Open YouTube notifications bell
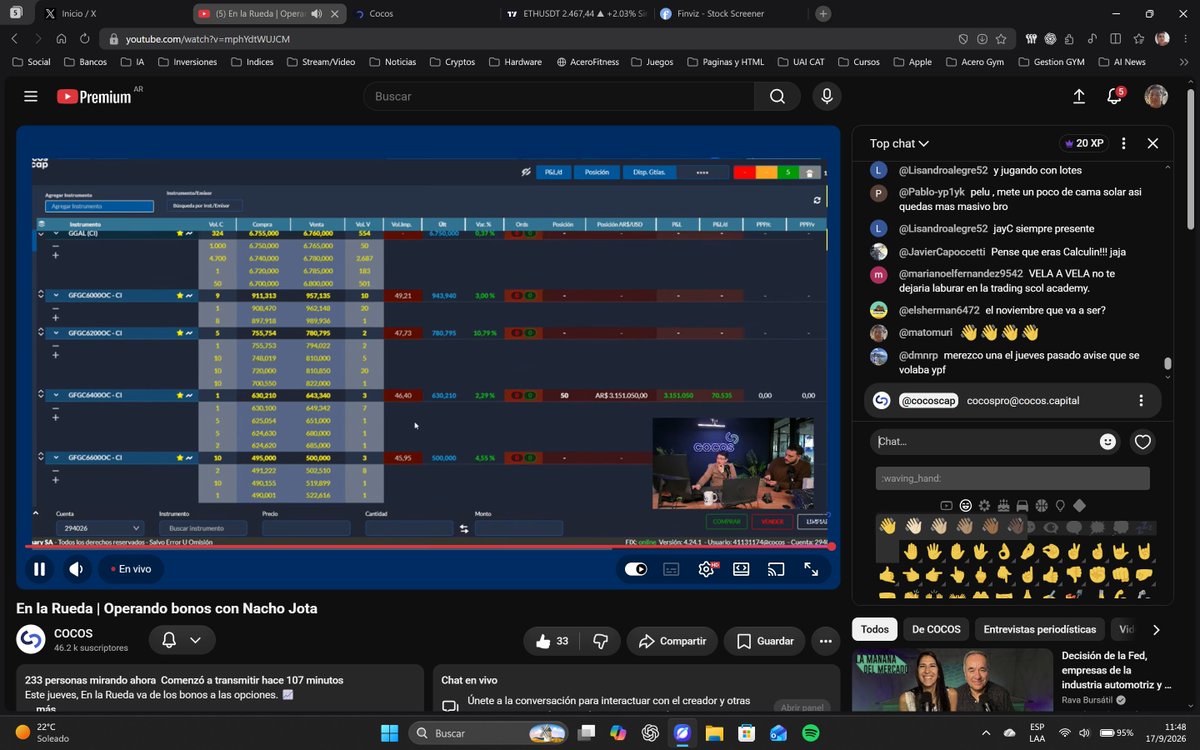 click(x=1114, y=96)
